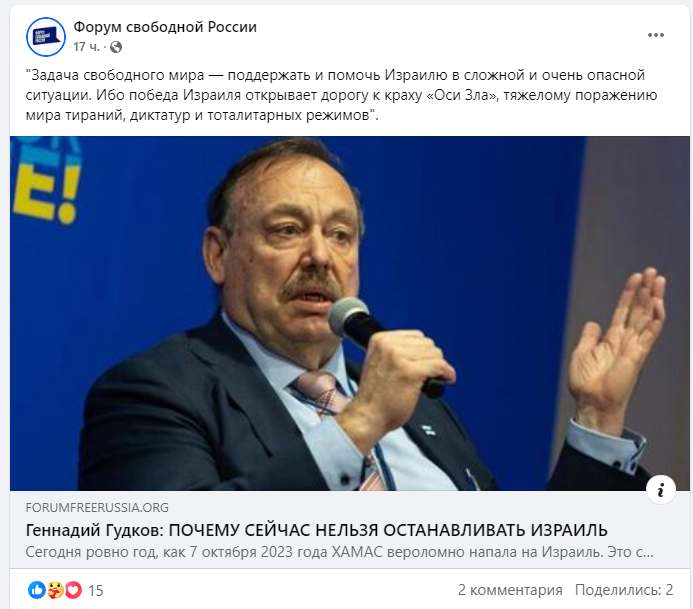Open the headline Геннадий Гудков: ПОЧЕМУ СЕЙЧАС НЕЛЬЗЯ ОСТАНАВЛИВАТЬ ИЗРАИЛЬ
This screenshot has height=609, width=693.
click(x=316, y=530)
